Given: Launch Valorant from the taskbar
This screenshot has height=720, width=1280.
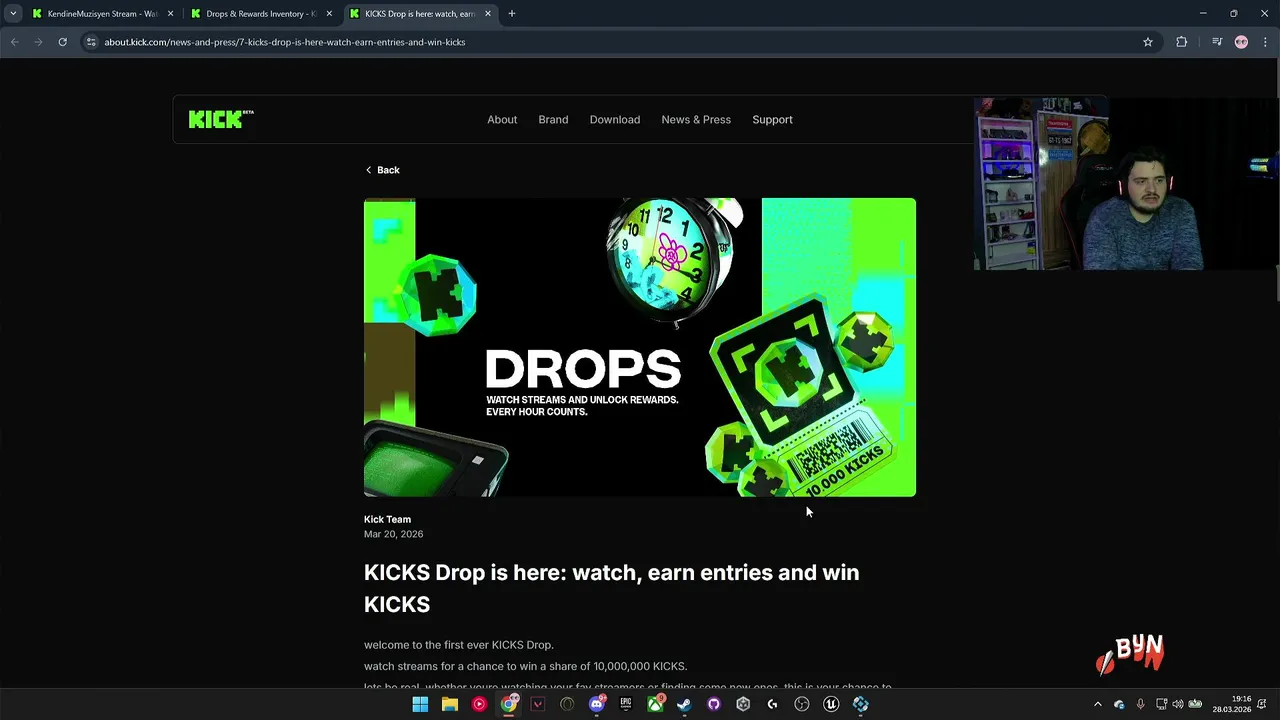Looking at the screenshot, I should pos(538,704).
